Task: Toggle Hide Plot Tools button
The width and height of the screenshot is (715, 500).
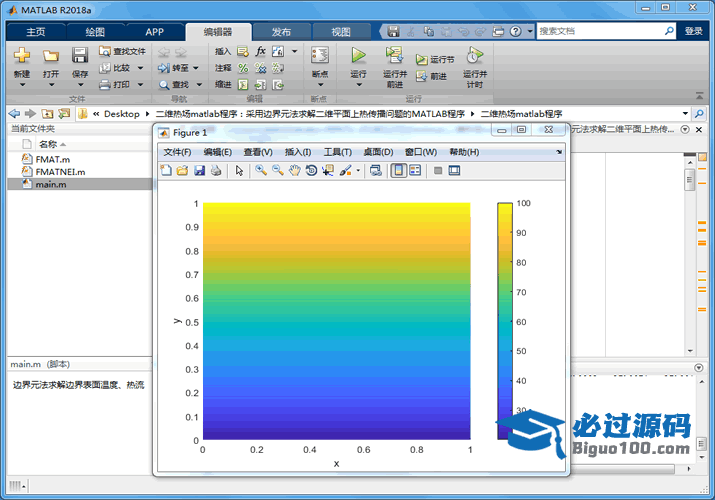Action: (x=438, y=170)
